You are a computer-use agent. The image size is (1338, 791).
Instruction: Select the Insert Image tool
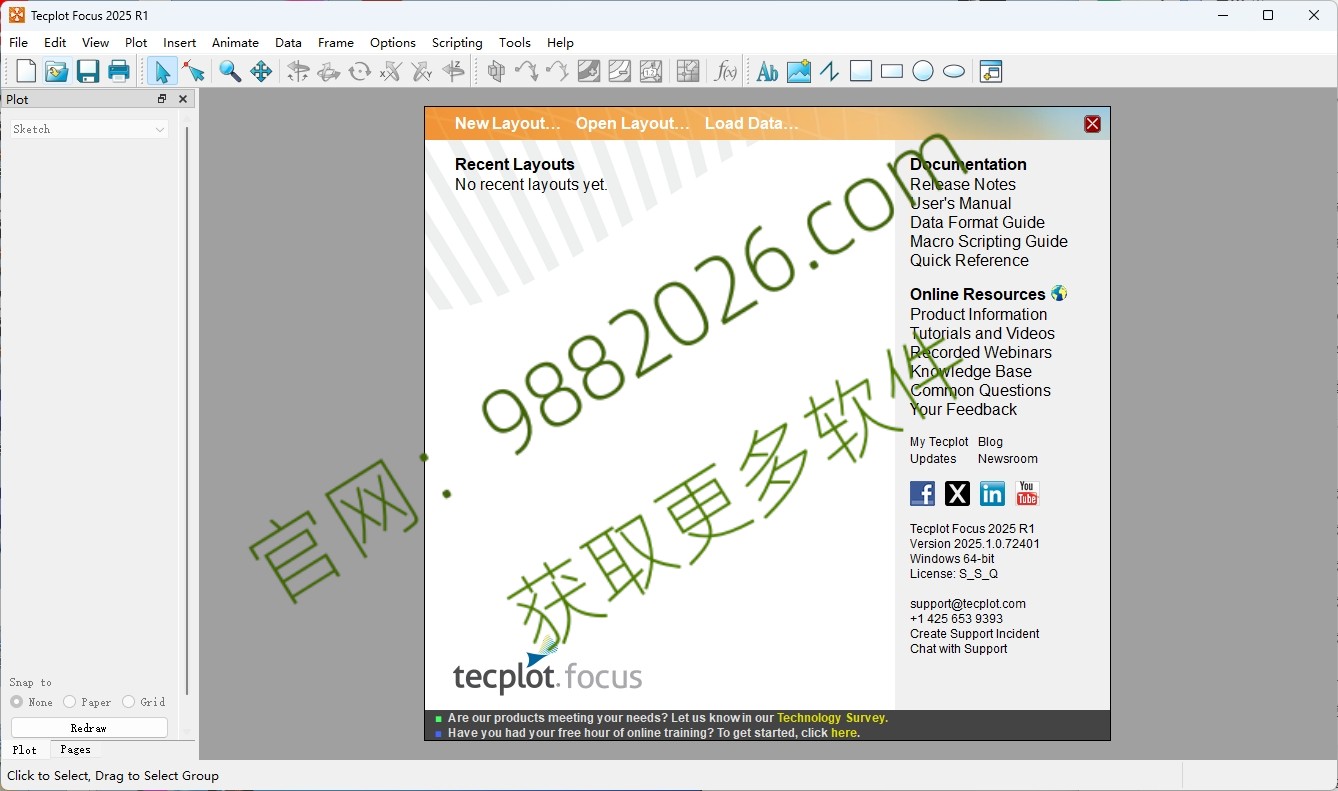(x=798, y=71)
